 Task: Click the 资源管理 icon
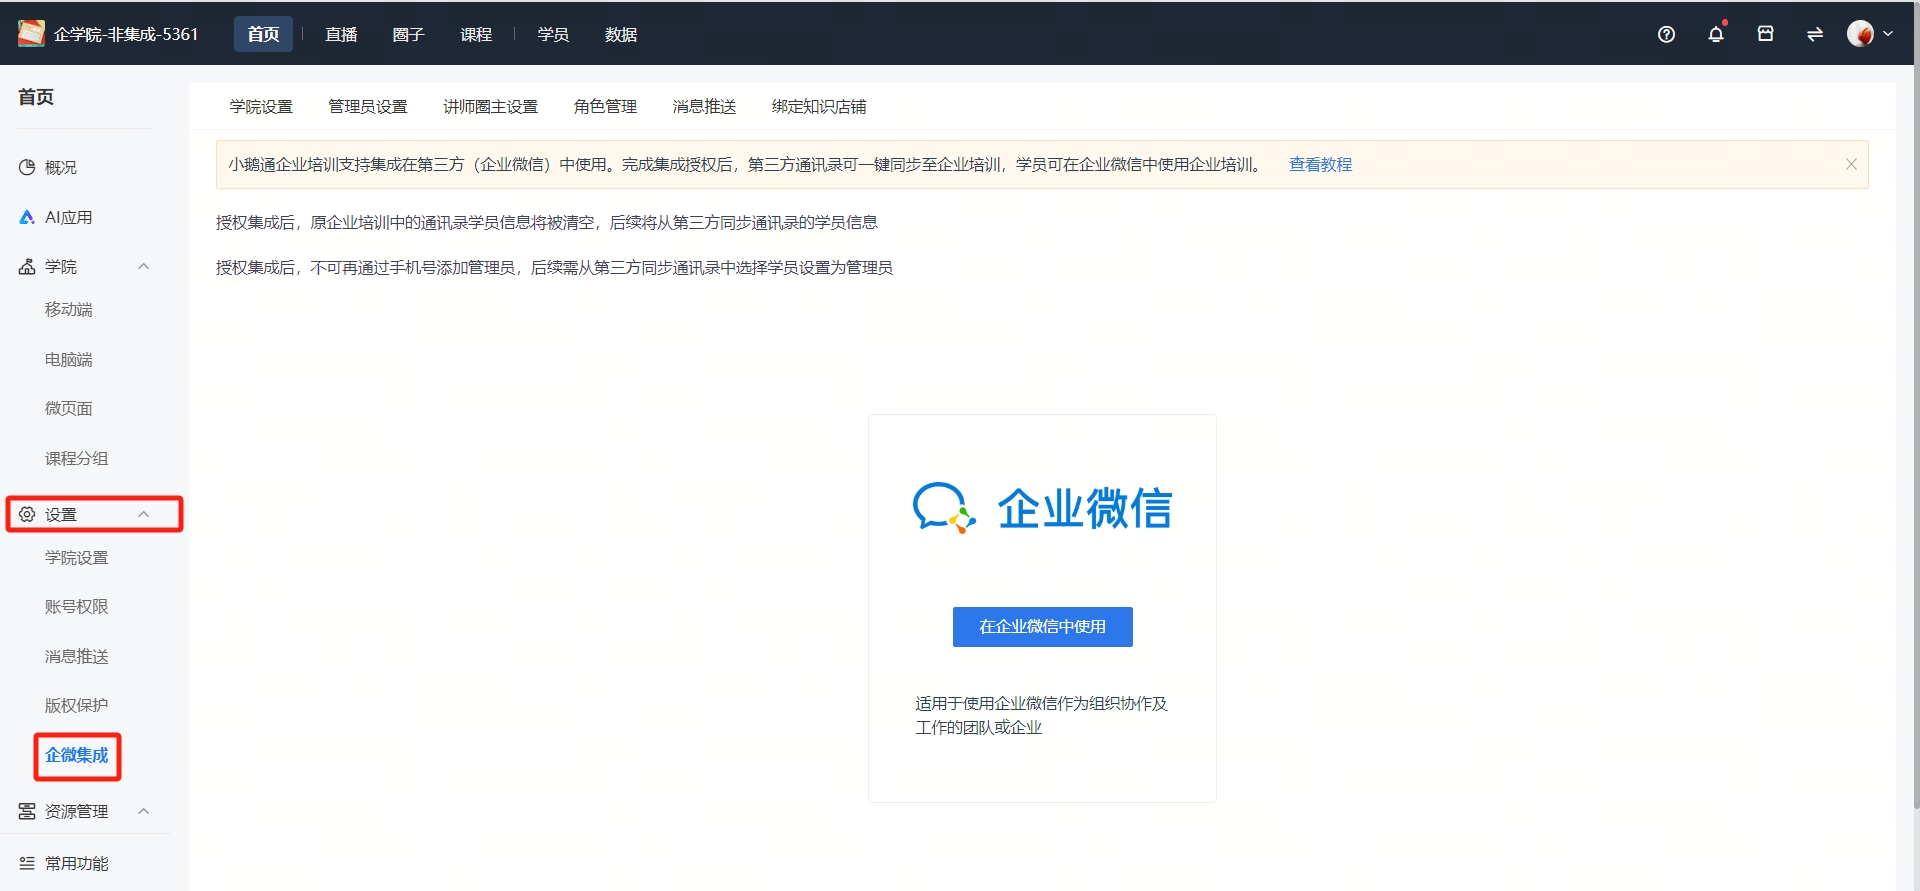27,811
